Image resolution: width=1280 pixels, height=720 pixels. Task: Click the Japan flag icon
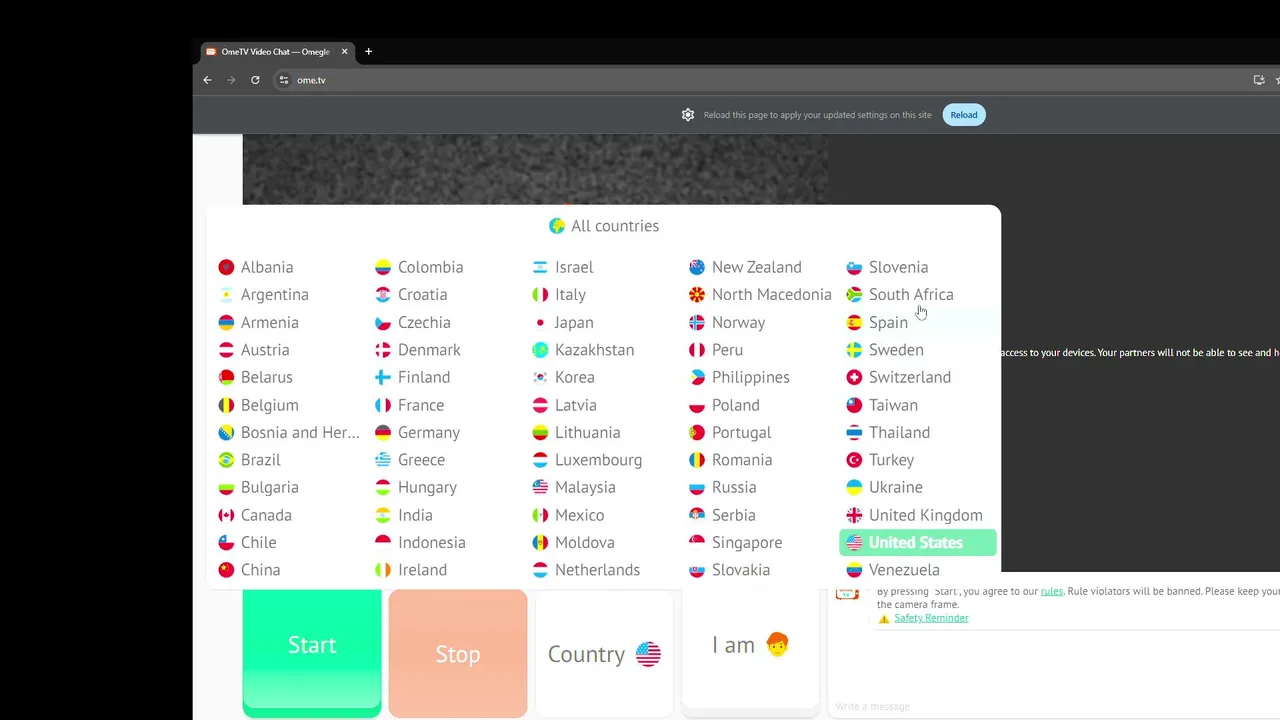(540, 322)
